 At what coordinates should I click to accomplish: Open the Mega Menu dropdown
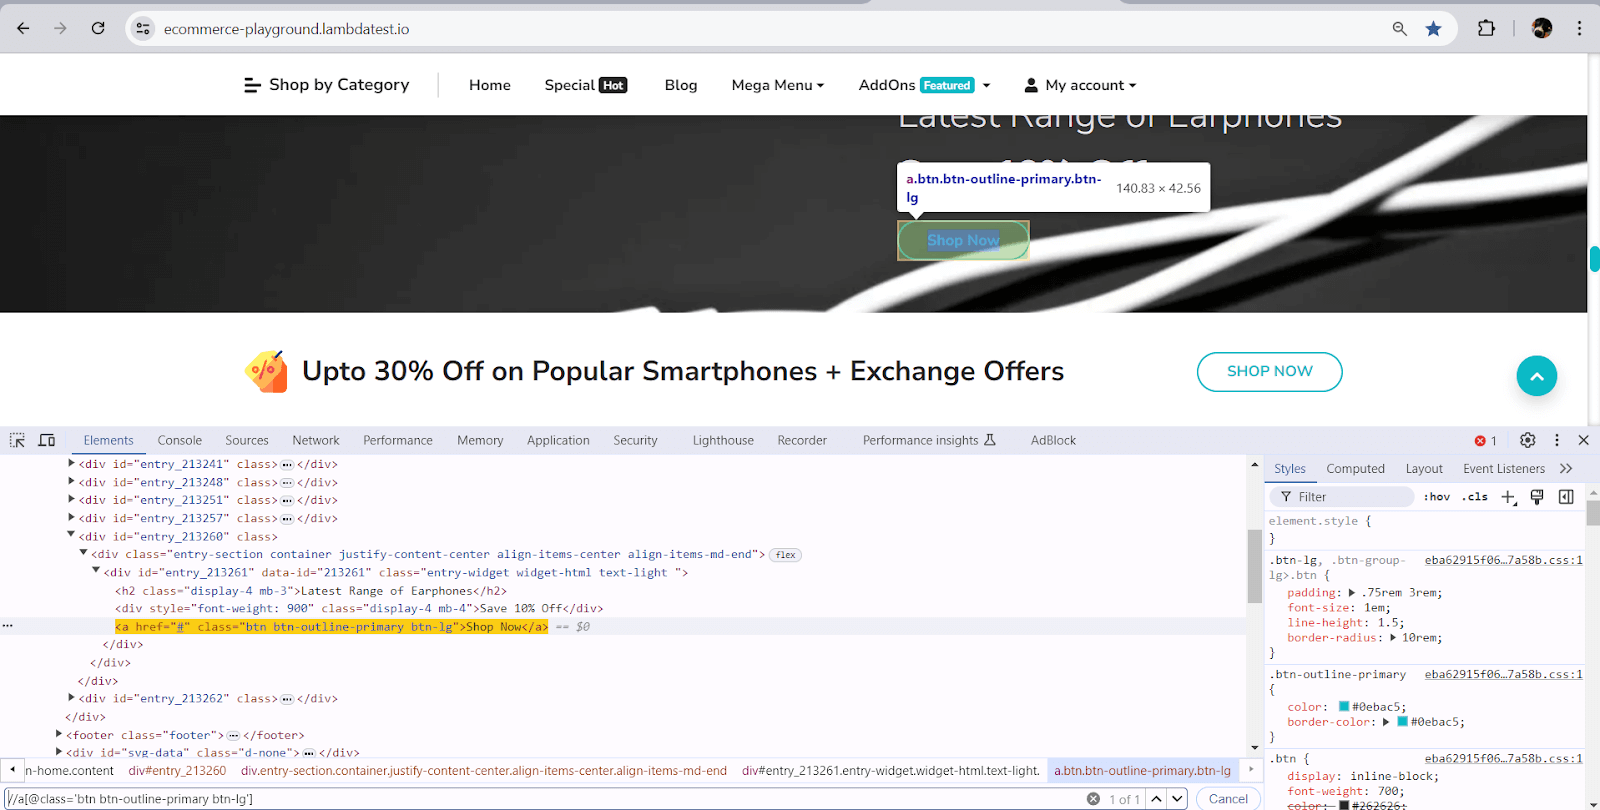(778, 85)
